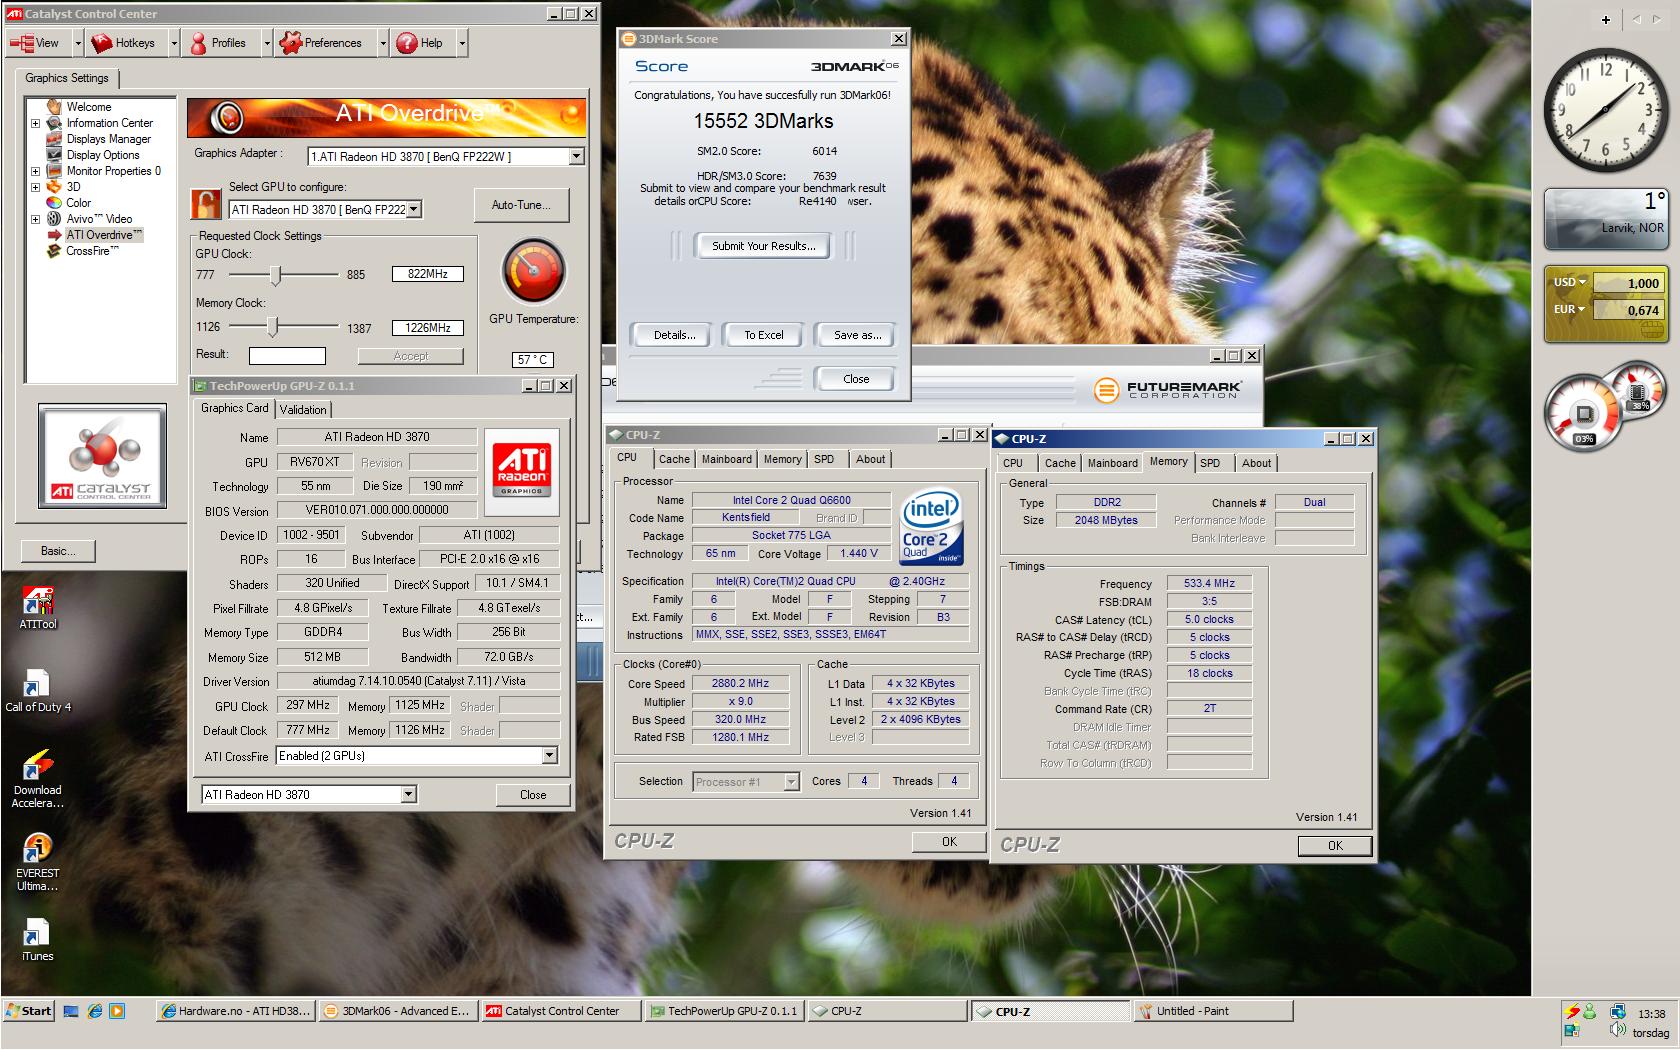1680x1050 pixels.
Task: Open the View menu in Catalyst Control Center
Action: click(x=35, y=43)
